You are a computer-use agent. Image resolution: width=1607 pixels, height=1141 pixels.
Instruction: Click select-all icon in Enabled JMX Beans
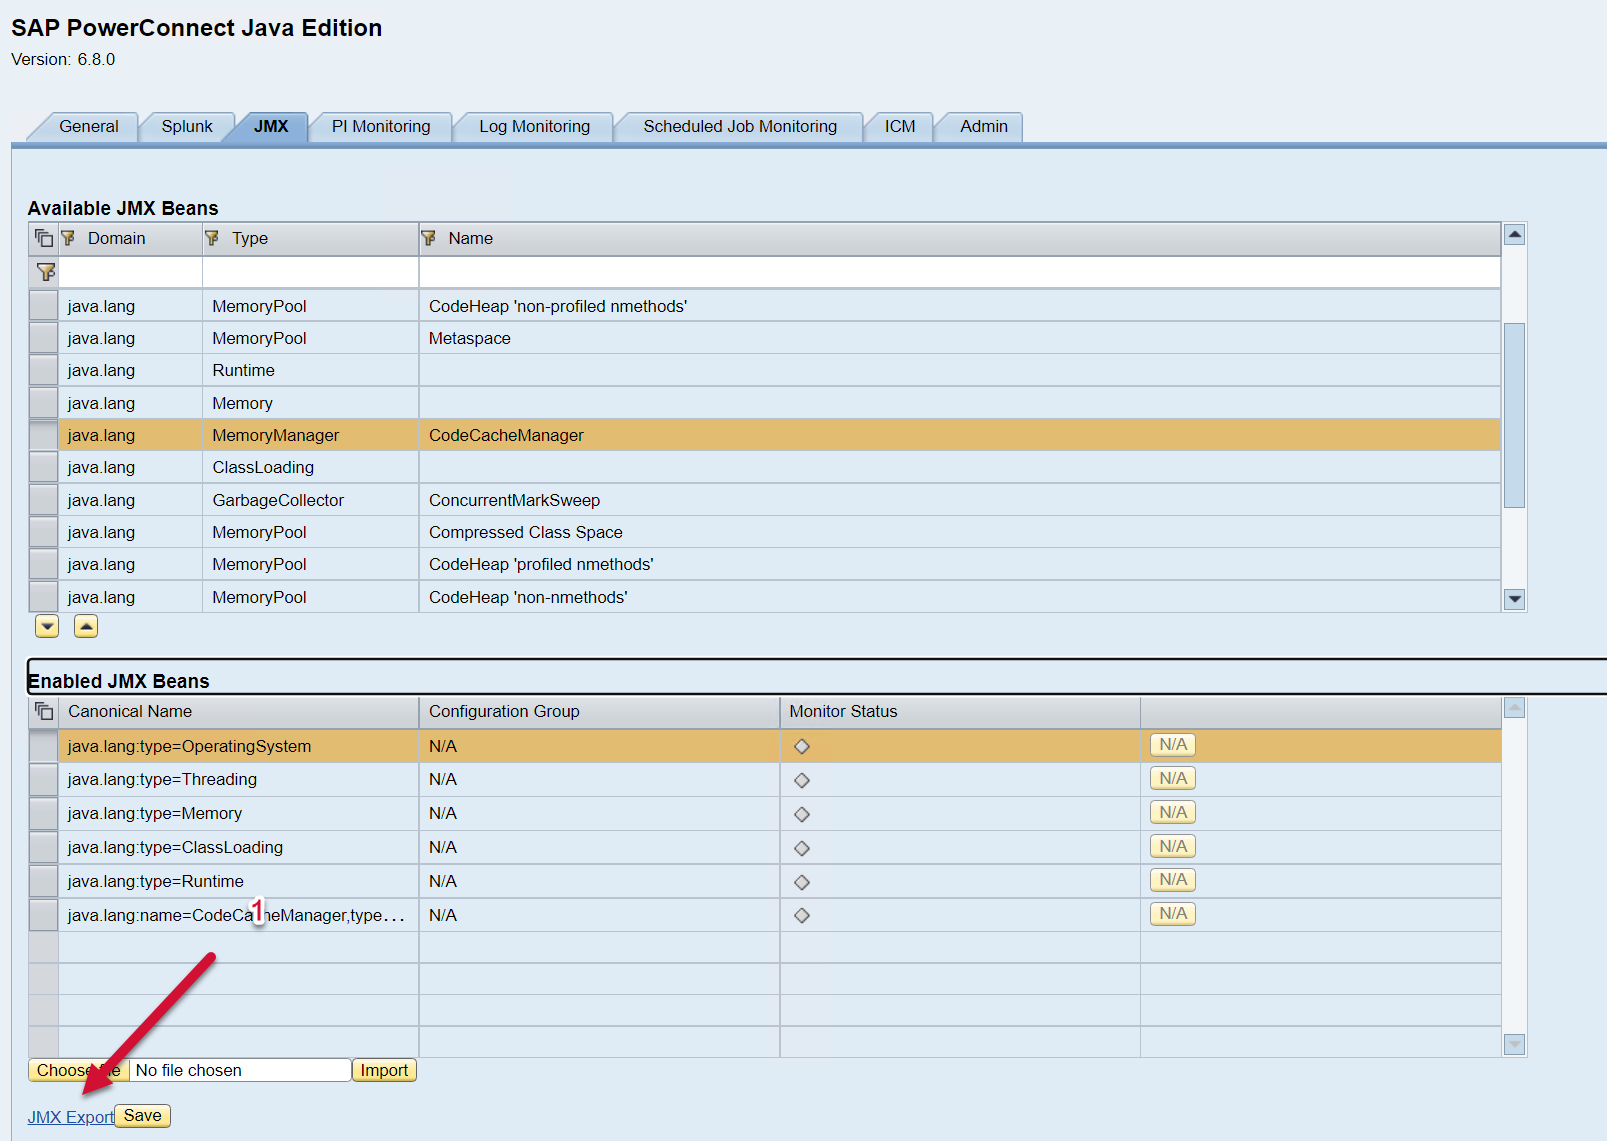pyautogui.click(x=44, y=711)
